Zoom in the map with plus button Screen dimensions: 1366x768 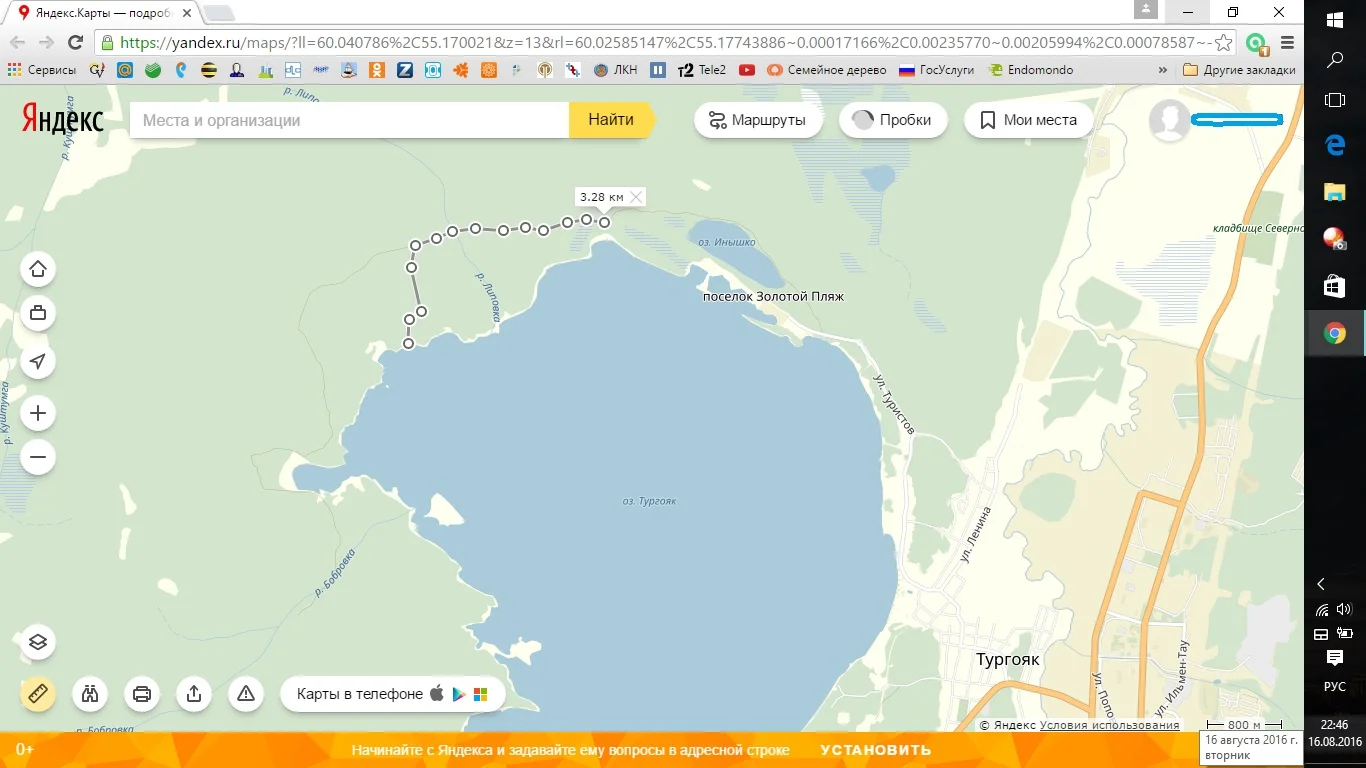point(38,413)
